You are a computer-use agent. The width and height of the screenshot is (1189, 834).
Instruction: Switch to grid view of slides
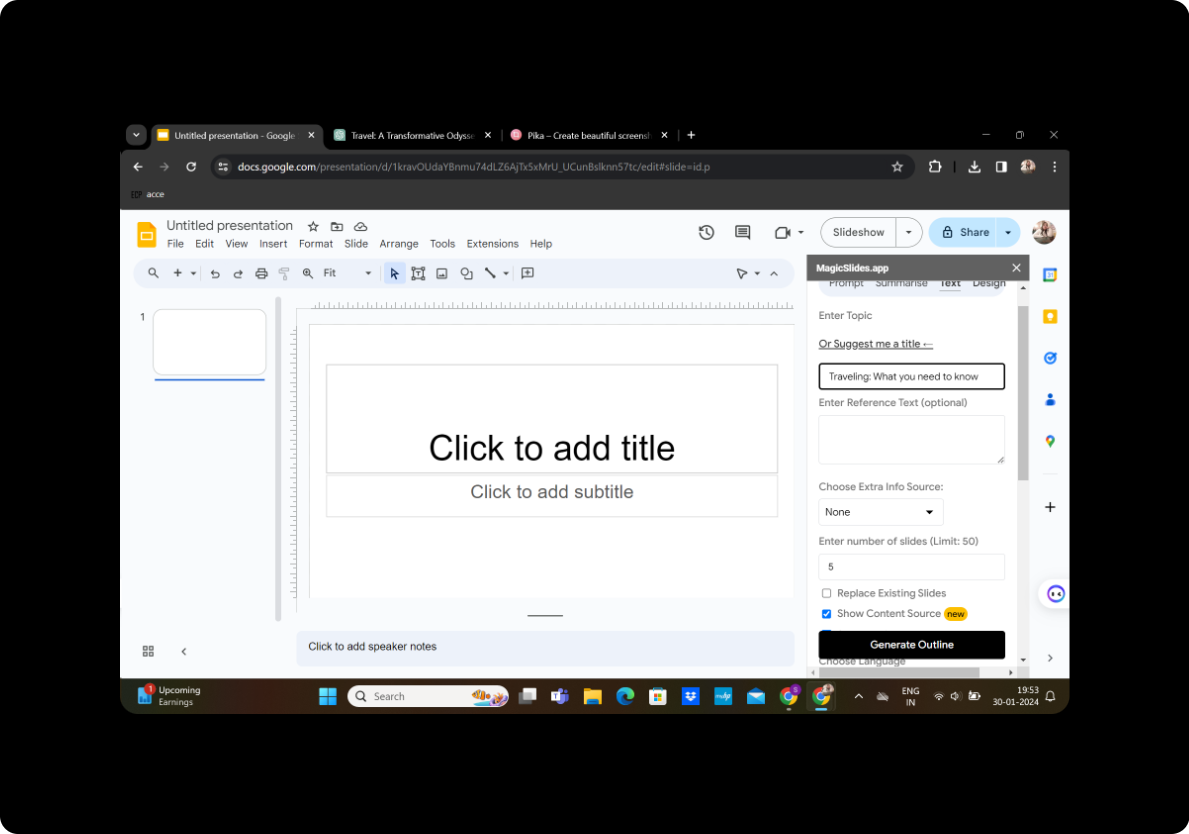tap(149, 651)
